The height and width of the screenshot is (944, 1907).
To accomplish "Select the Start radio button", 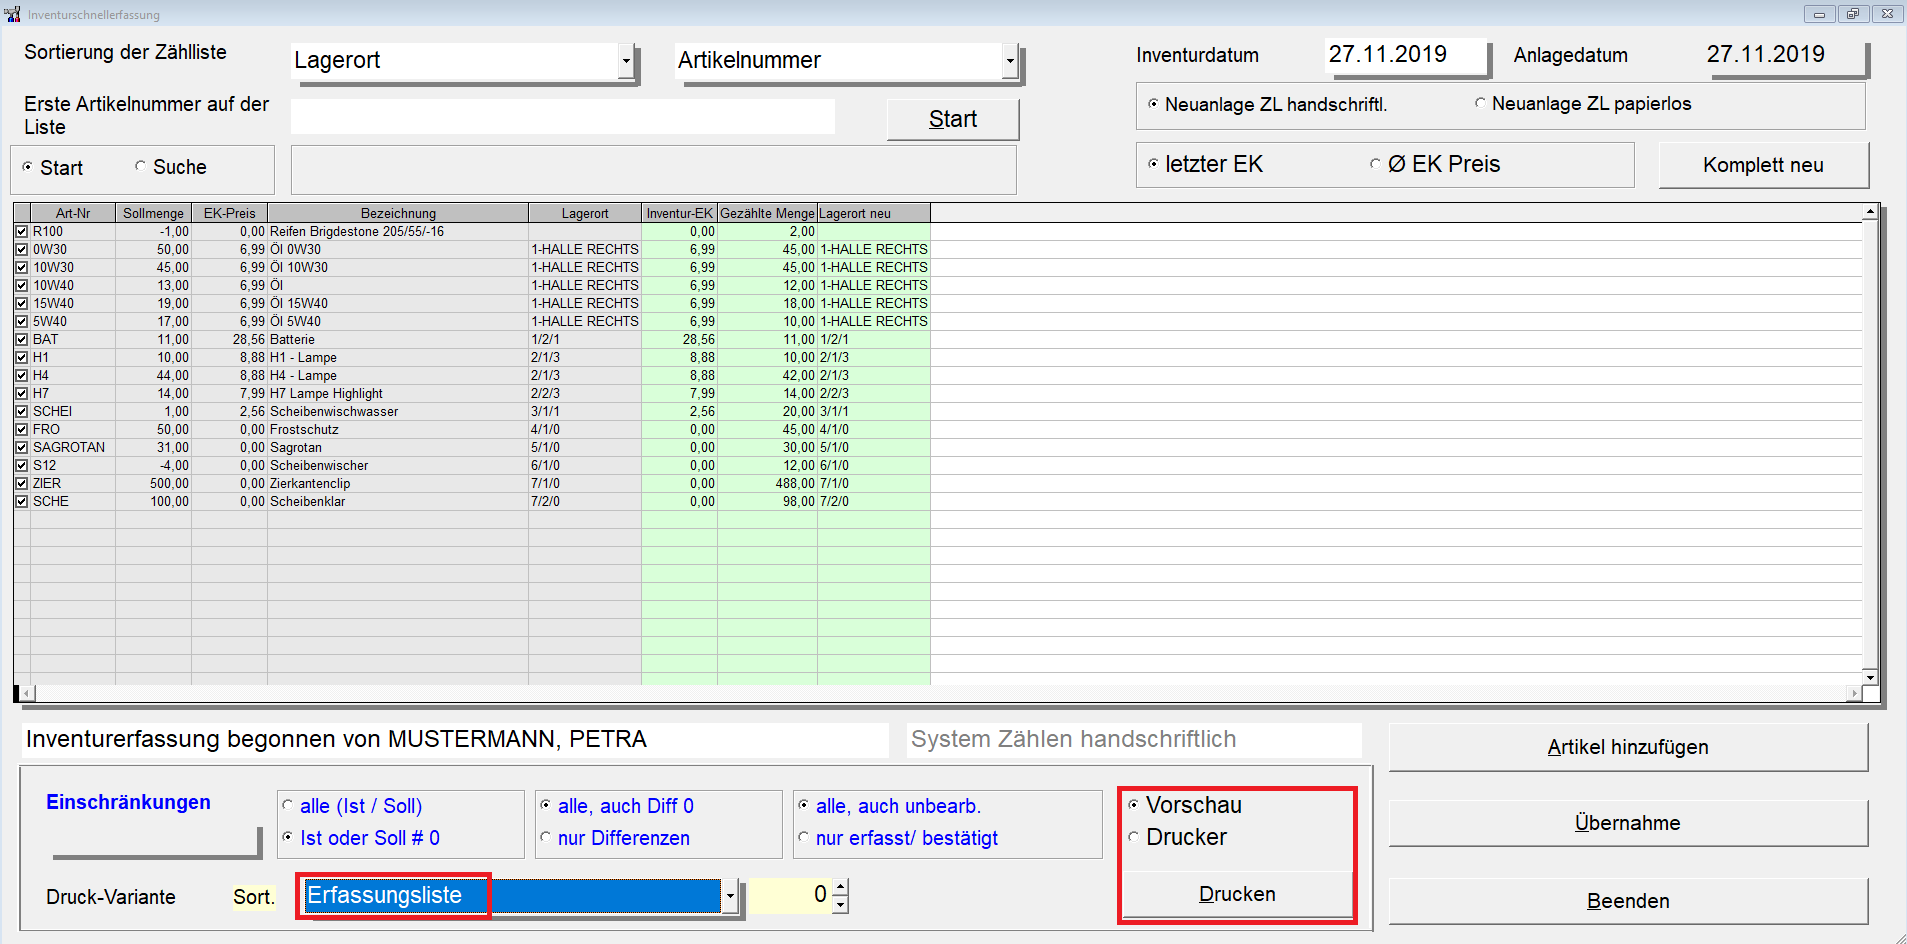I will point(28,167).
